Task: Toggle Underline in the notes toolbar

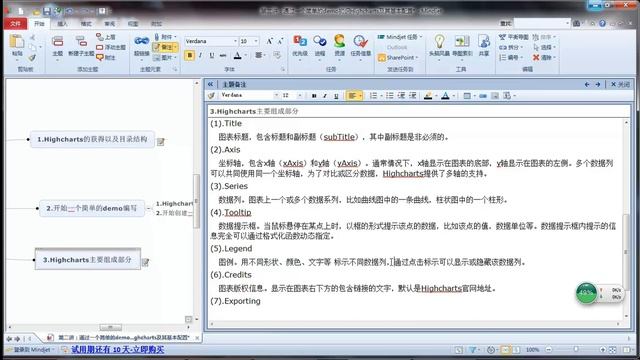Action: tap(336, 96)
